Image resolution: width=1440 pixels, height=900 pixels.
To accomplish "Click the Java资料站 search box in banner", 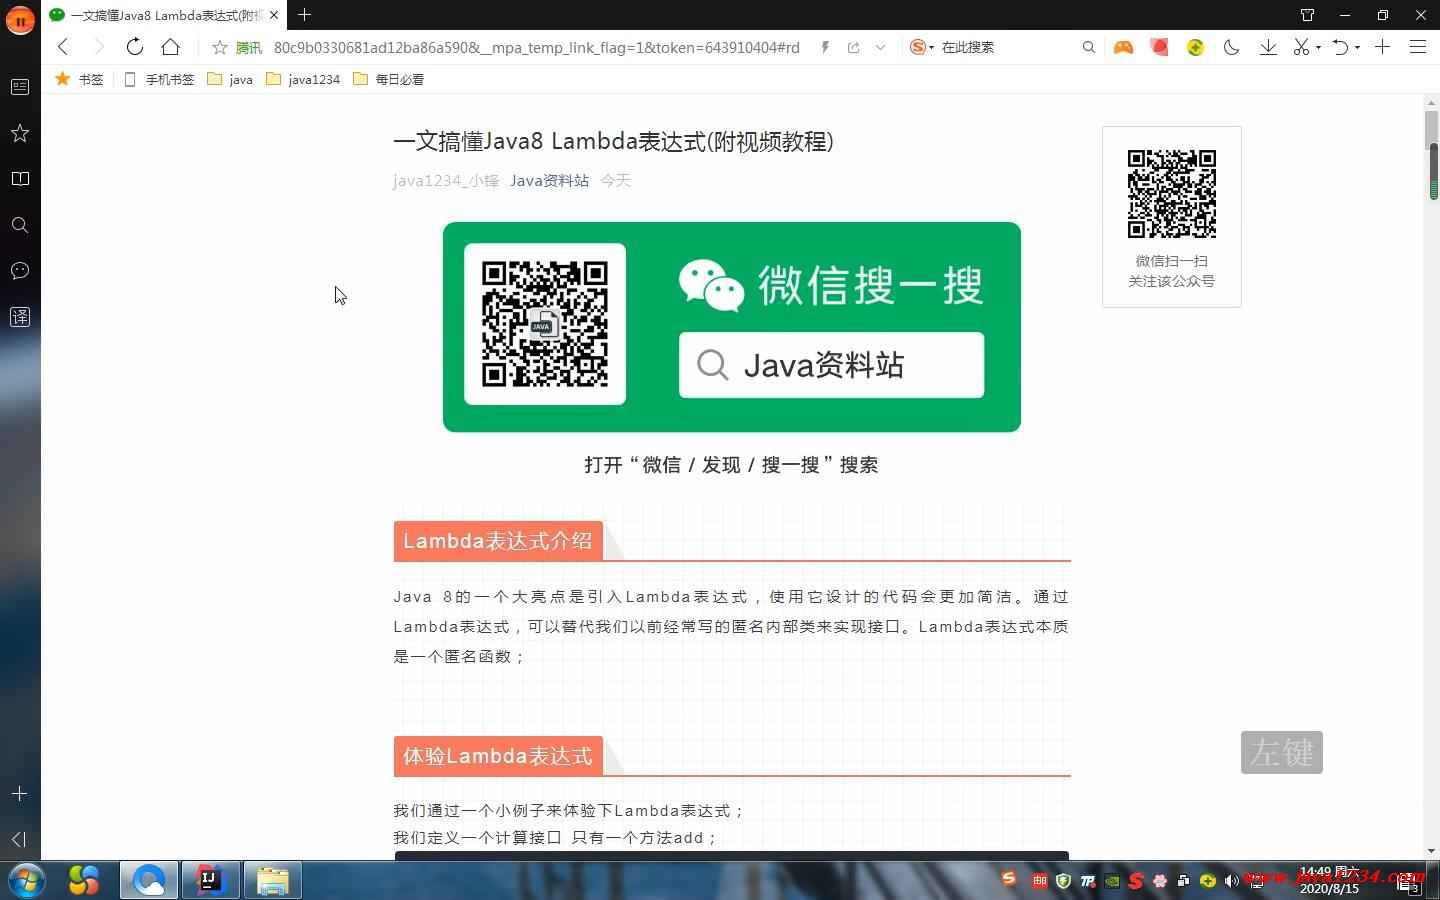I will 831,365.
